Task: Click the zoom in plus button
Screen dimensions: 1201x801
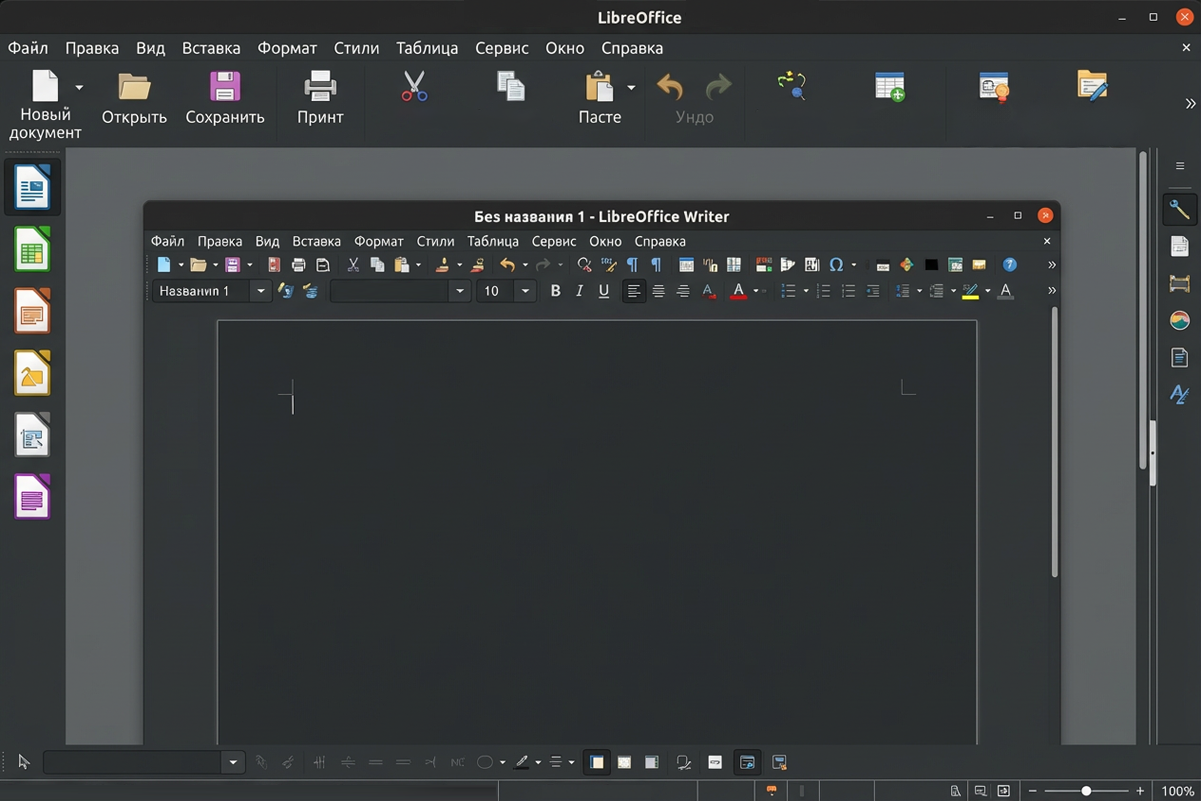Action: point(1140,791)
